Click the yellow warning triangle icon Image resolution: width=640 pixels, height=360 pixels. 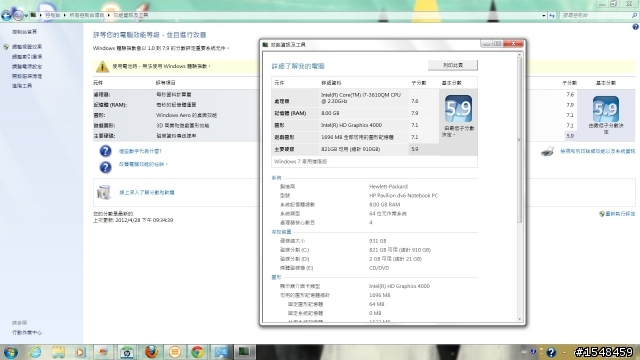coord(102,66)
